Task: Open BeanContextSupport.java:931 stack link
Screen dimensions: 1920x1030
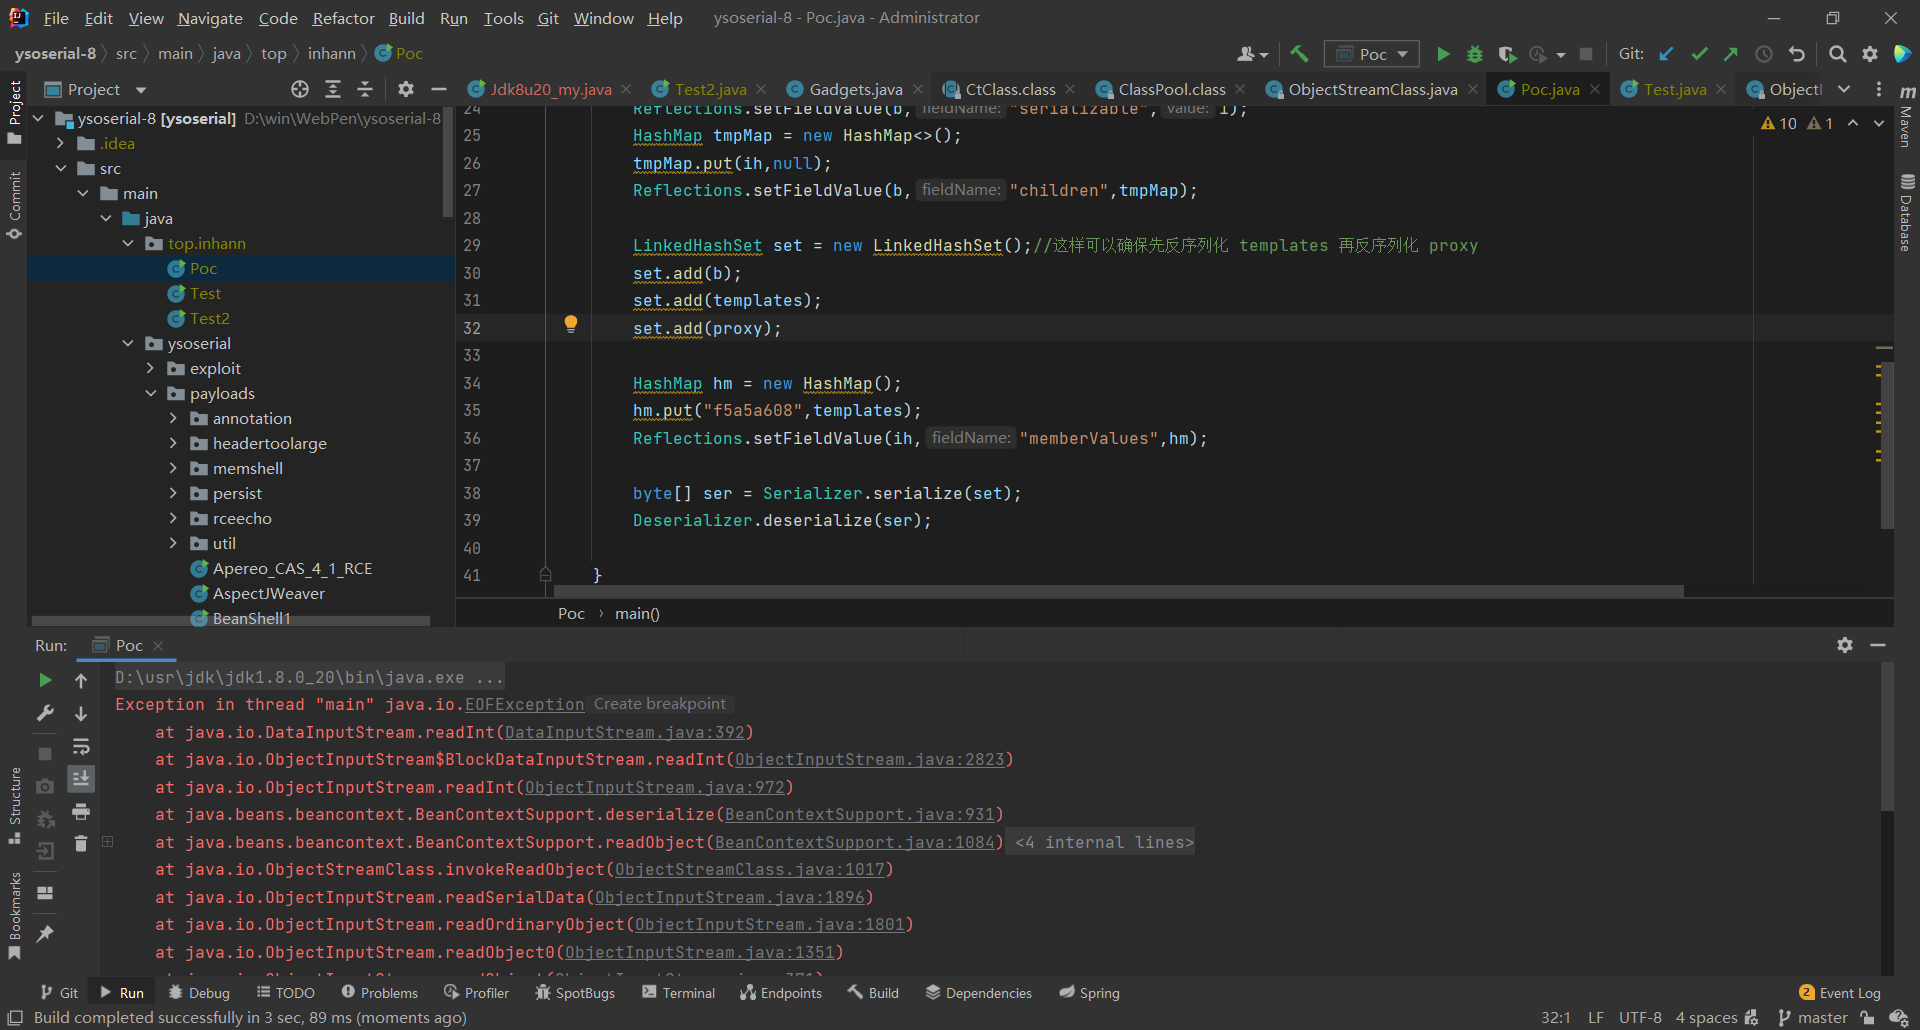Action: tap(859, 815)
